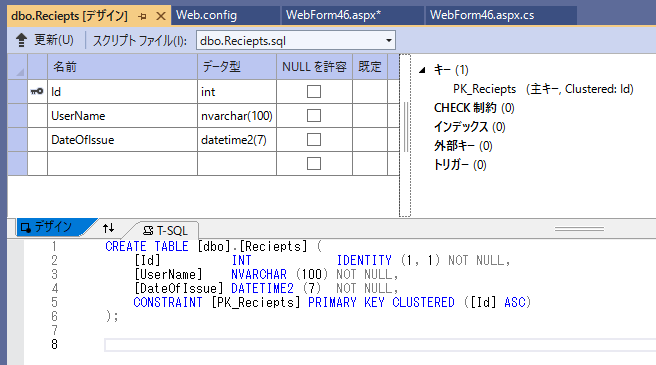The height and width of the screenshot is (365, 656).
Task: Switch to the デザイン pane tab
Action: (x=53, y=227)
